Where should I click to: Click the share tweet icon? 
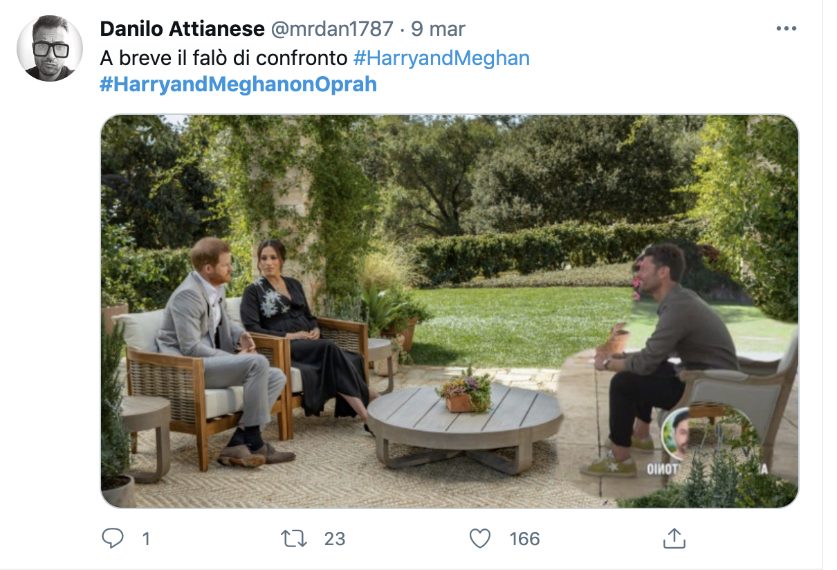[675, 538]
